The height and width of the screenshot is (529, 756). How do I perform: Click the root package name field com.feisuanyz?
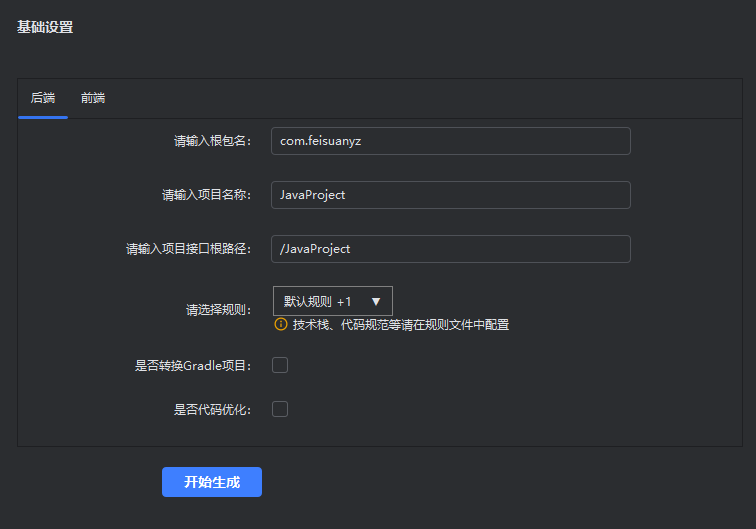(450, 141)
